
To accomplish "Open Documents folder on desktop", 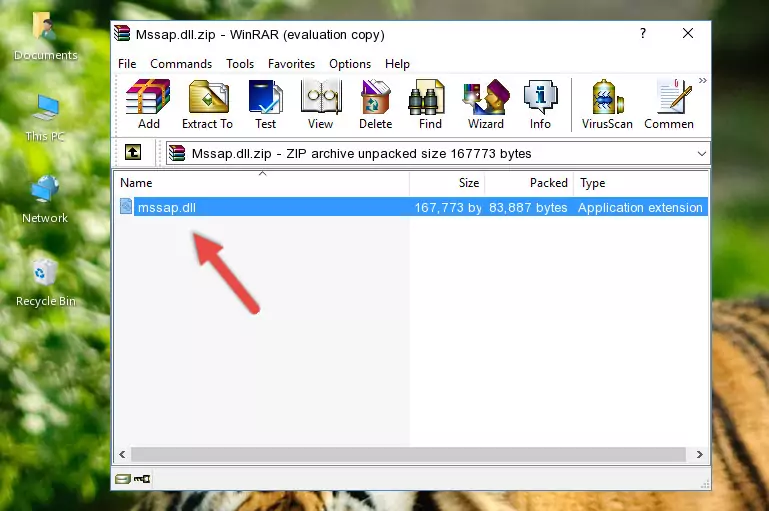I will 46,37.
